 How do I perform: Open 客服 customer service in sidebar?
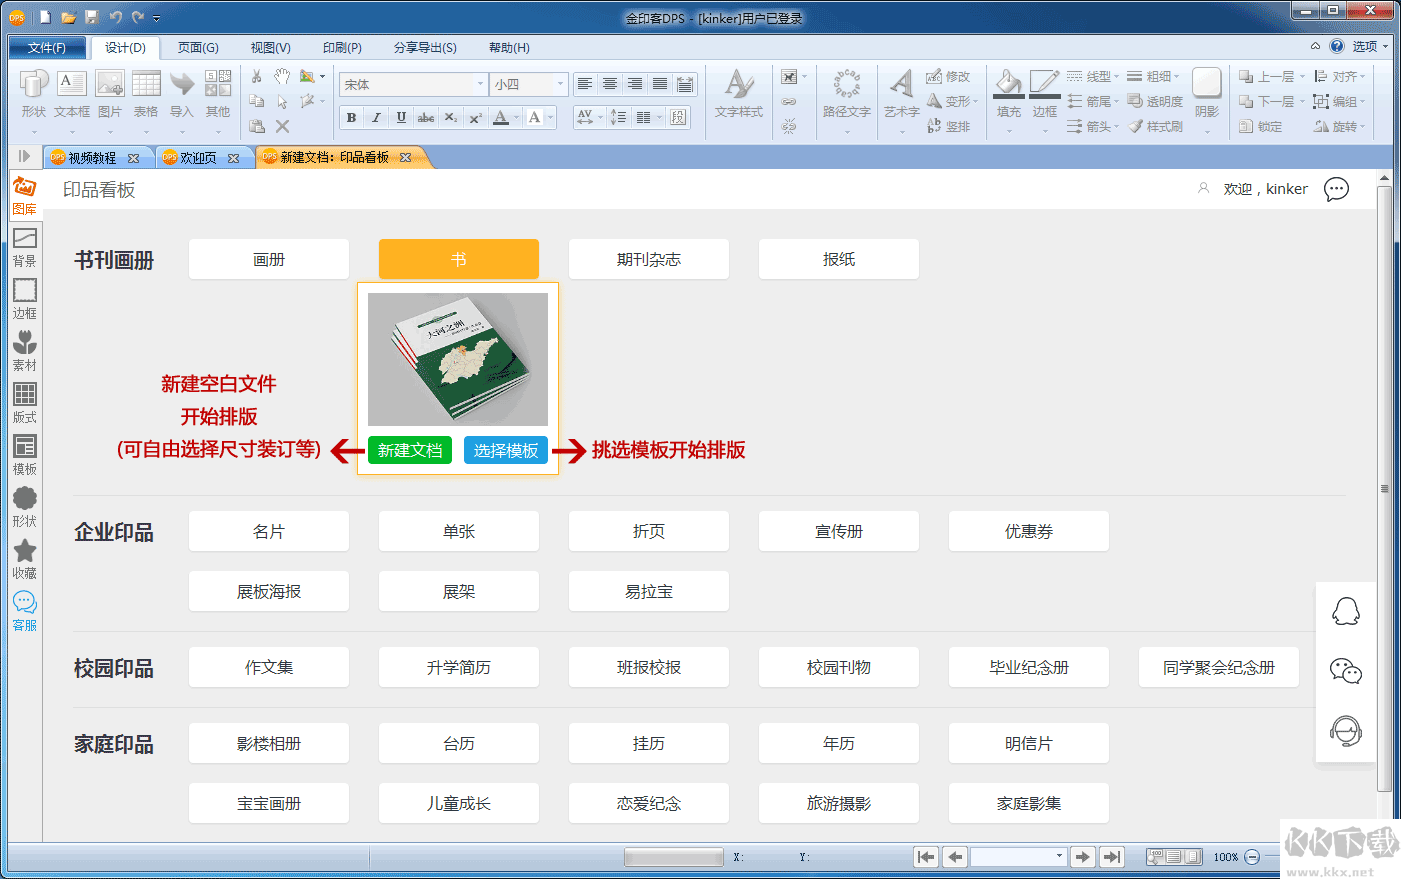tap(25, 611)
